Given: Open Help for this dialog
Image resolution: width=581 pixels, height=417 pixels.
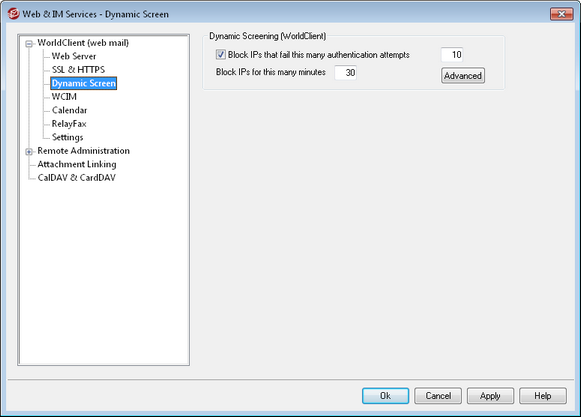Looking at the screenshot, I should (543, 396).
